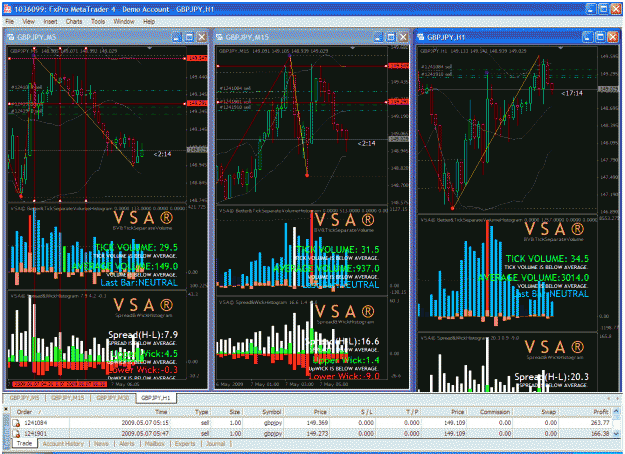Open the View menu

(28, 22)
